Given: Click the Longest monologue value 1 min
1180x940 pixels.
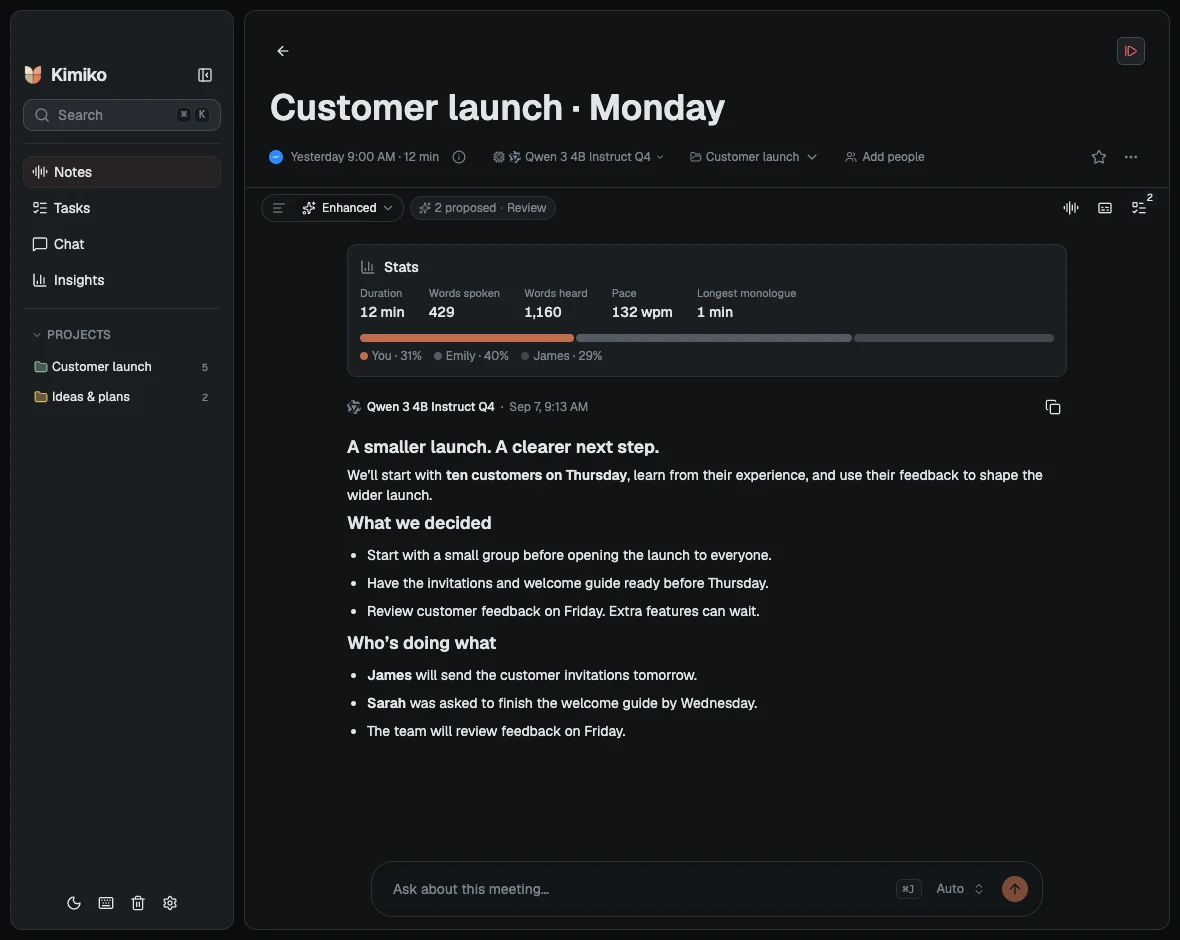Looking at the screenshot, I should (715, 312).
